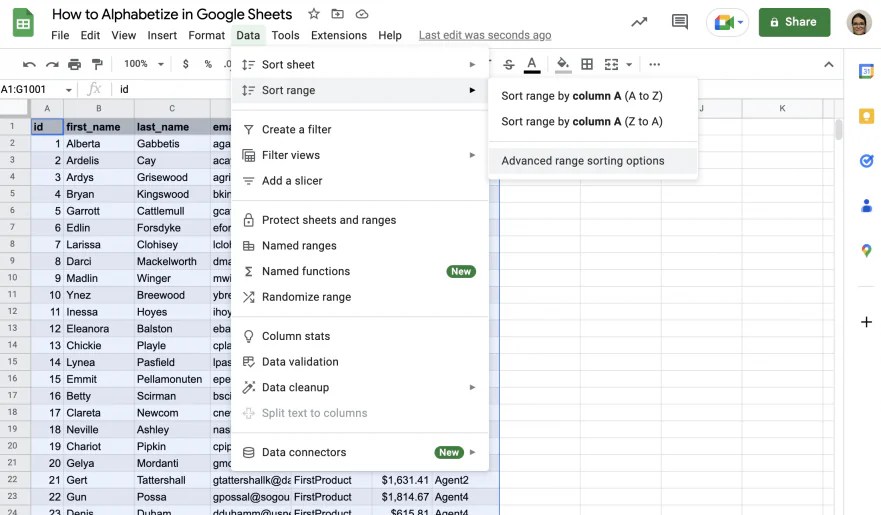Open text color picker
The image size is (881, 515).
click(x=532, y=65)
